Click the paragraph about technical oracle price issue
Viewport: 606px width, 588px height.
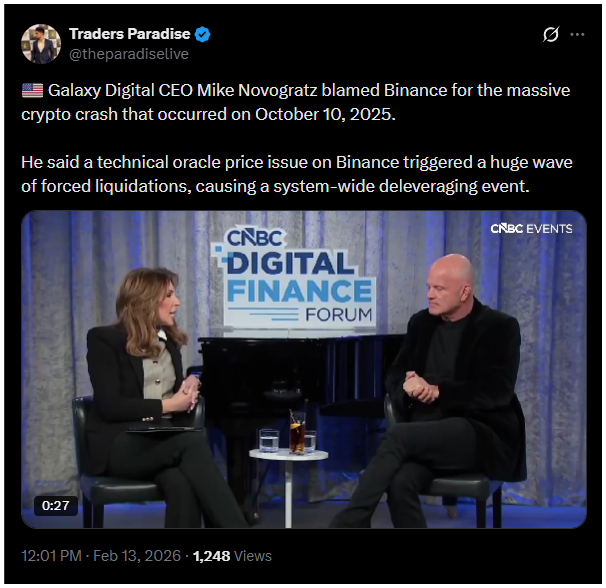click(x=297, y=174)
